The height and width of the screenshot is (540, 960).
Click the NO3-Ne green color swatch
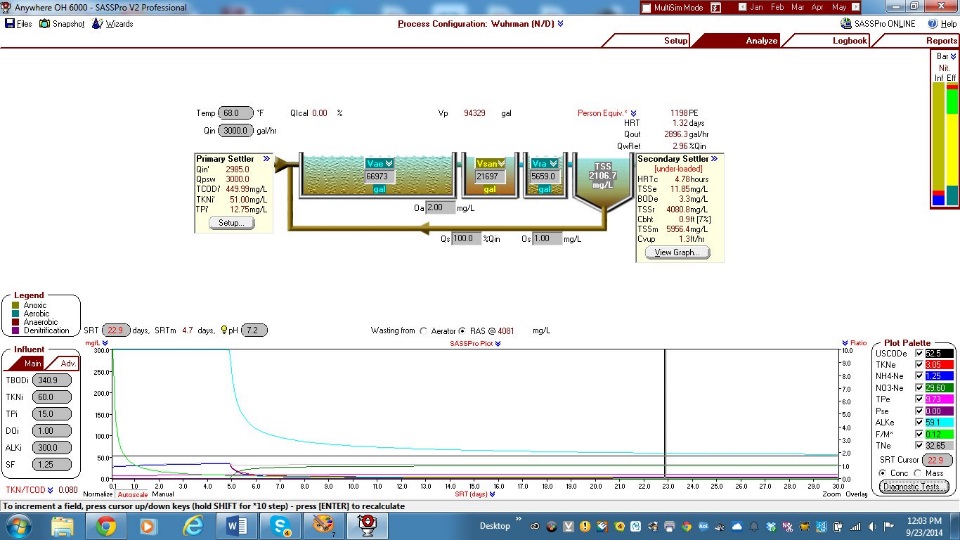(939, 387)
